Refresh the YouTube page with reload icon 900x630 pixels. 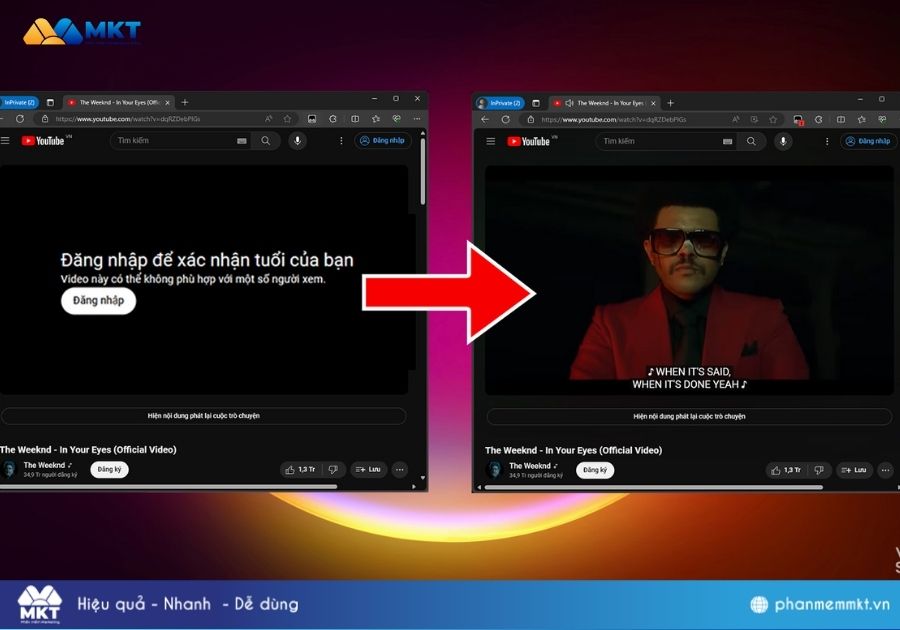pos(505,118)
